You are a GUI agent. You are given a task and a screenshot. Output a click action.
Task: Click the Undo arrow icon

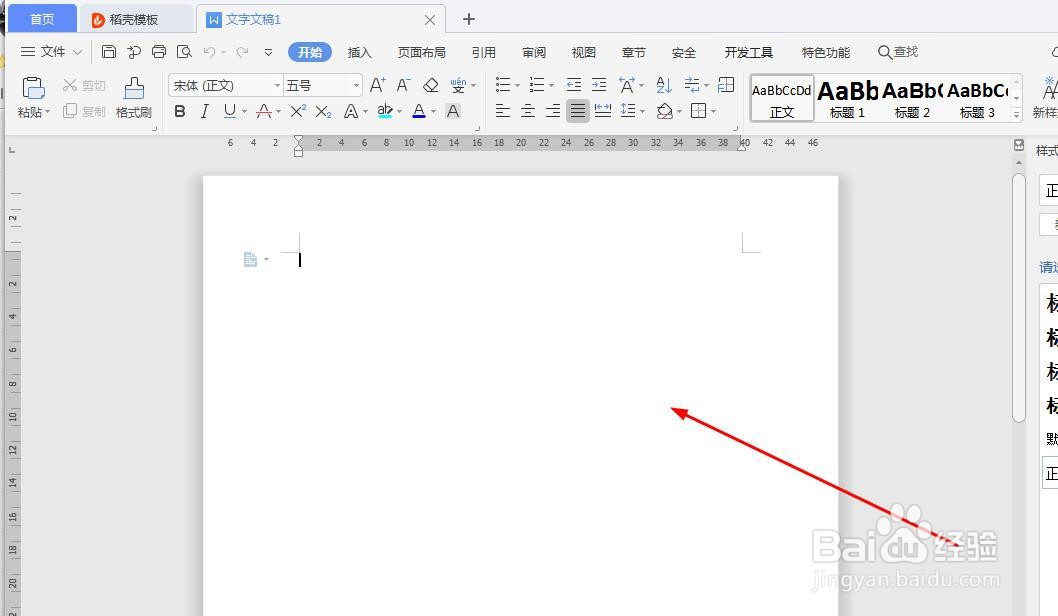210,52
